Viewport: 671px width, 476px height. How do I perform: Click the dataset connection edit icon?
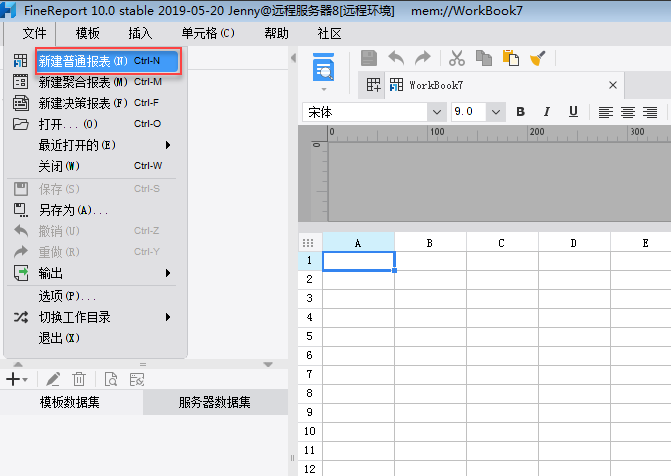(137, 379)
